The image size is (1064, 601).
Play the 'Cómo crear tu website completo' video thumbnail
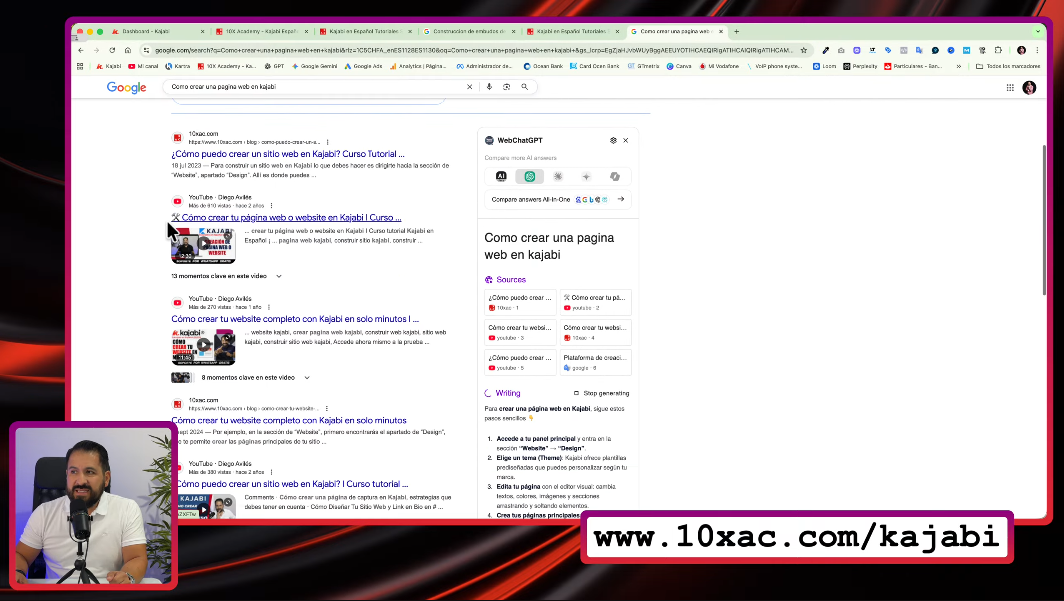[x=204, y=347]
